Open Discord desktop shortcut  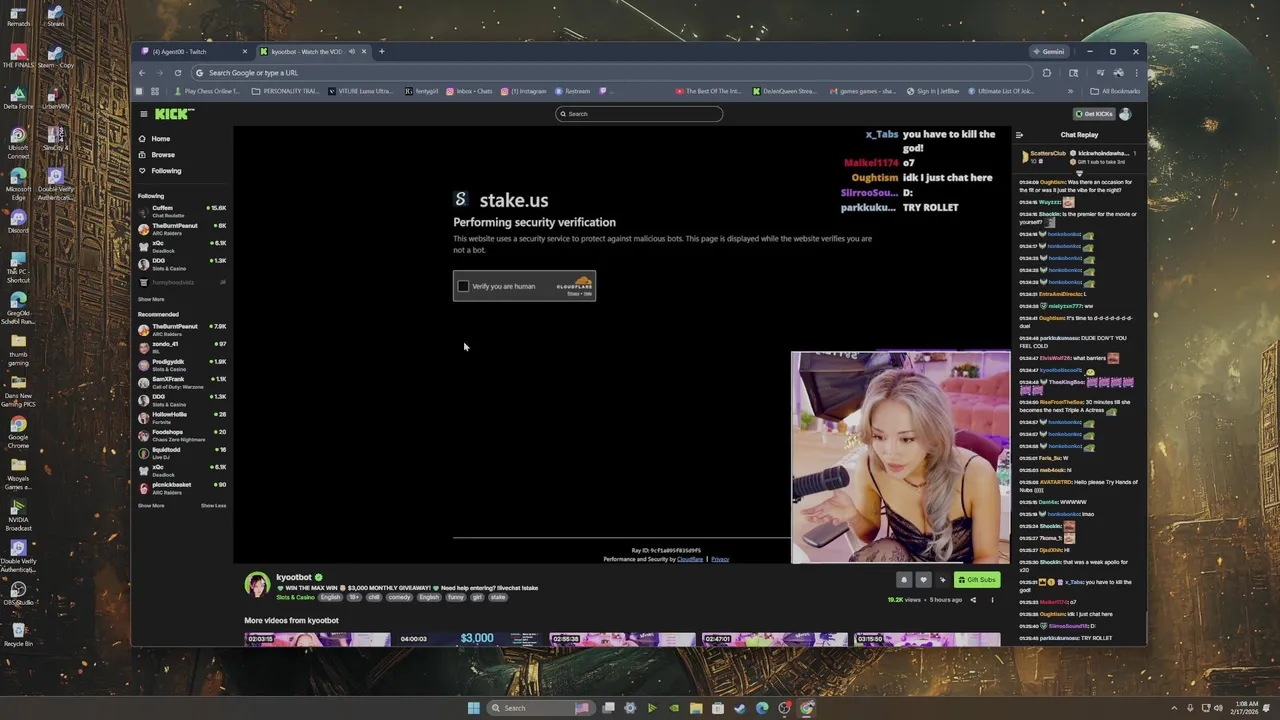(18, 221)
